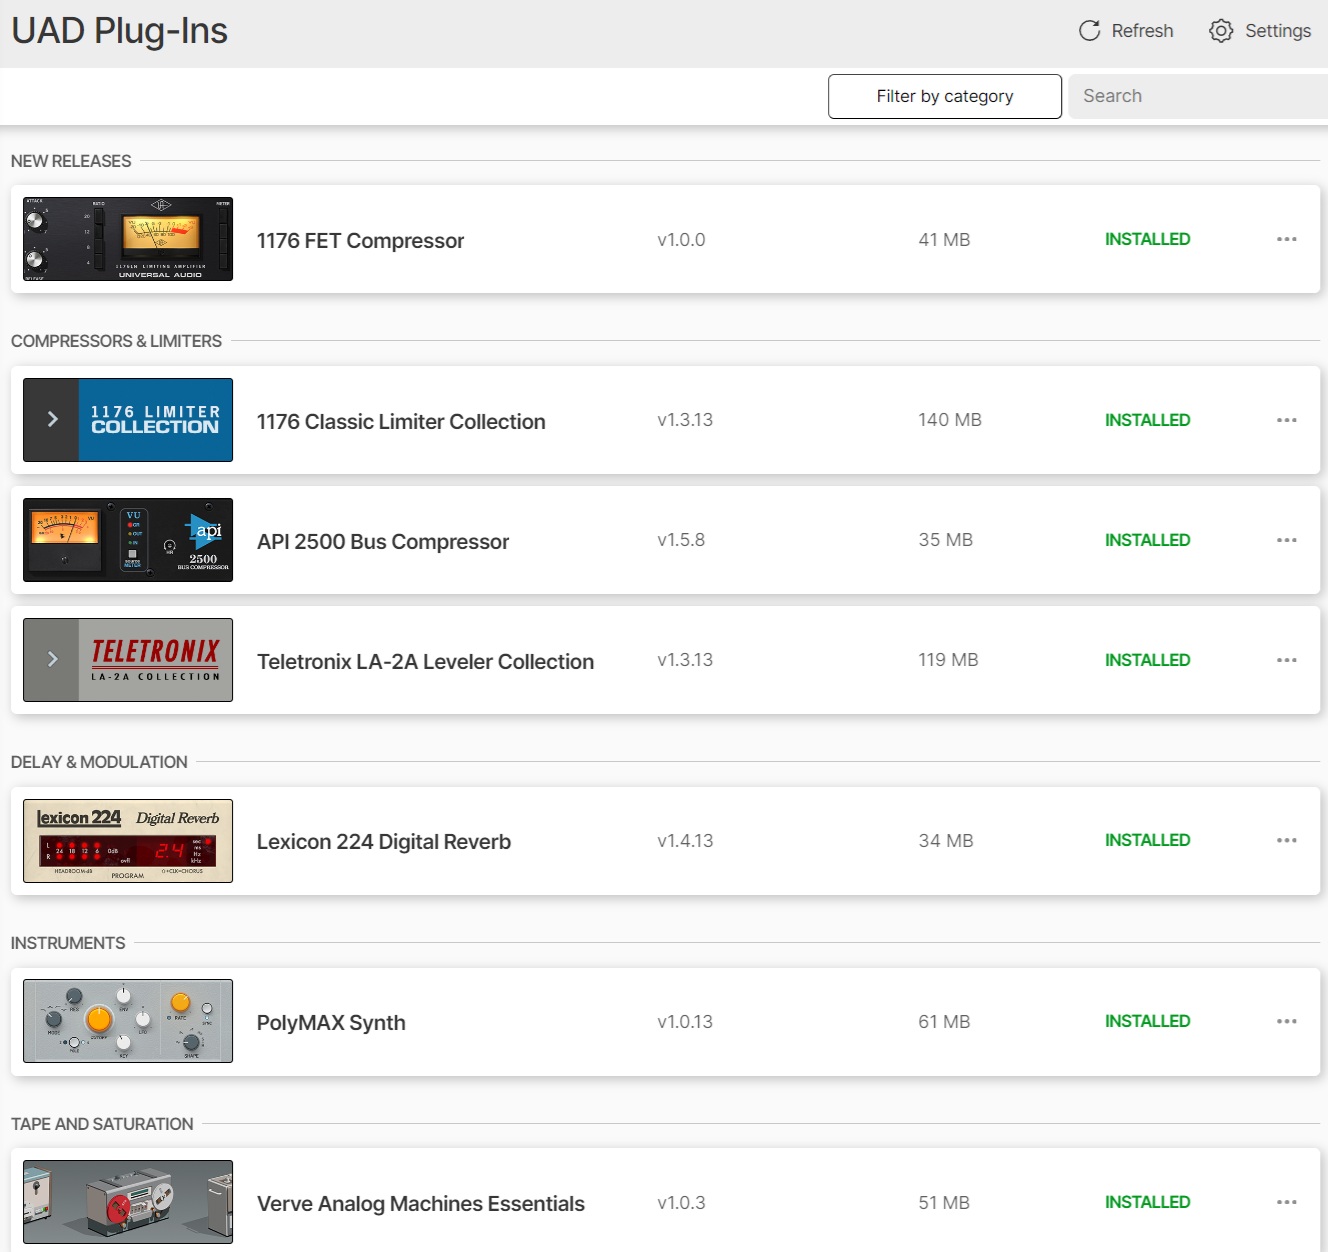Select the 1176 Classic Limiter Collection name
Image resolution: width=1328 pixels, height=1252 pixels.
pos(401,422)
